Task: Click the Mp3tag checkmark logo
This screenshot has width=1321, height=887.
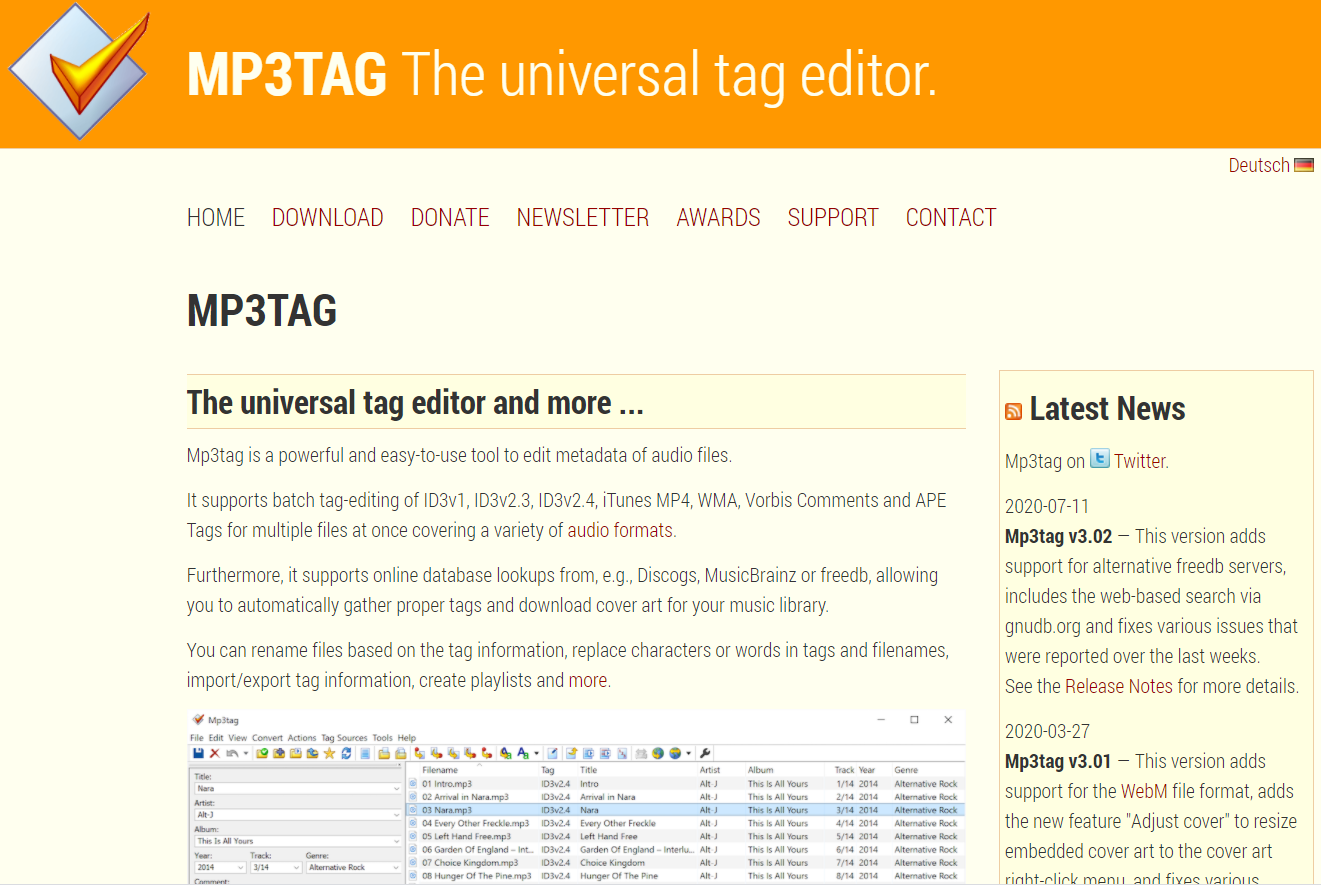Action: click(x=78, y=71)
